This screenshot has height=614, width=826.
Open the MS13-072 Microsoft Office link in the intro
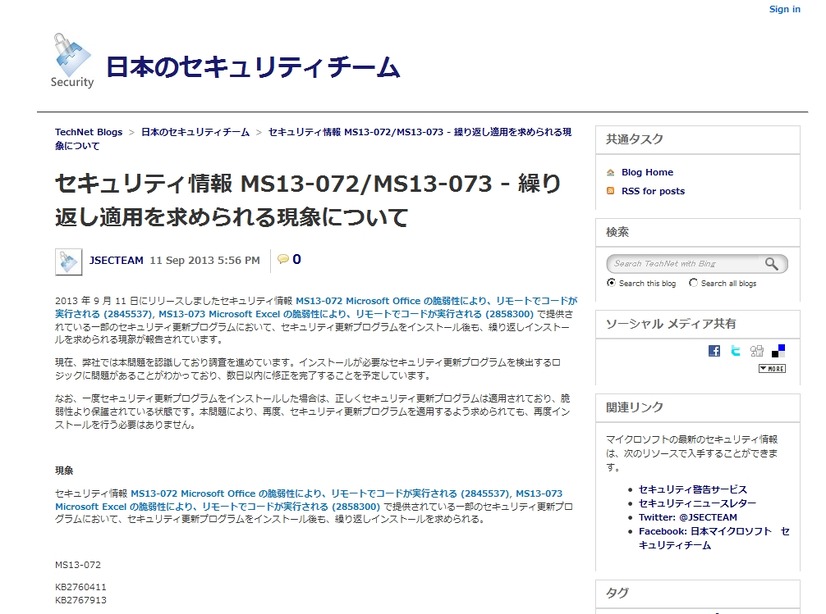pos(316,307)
